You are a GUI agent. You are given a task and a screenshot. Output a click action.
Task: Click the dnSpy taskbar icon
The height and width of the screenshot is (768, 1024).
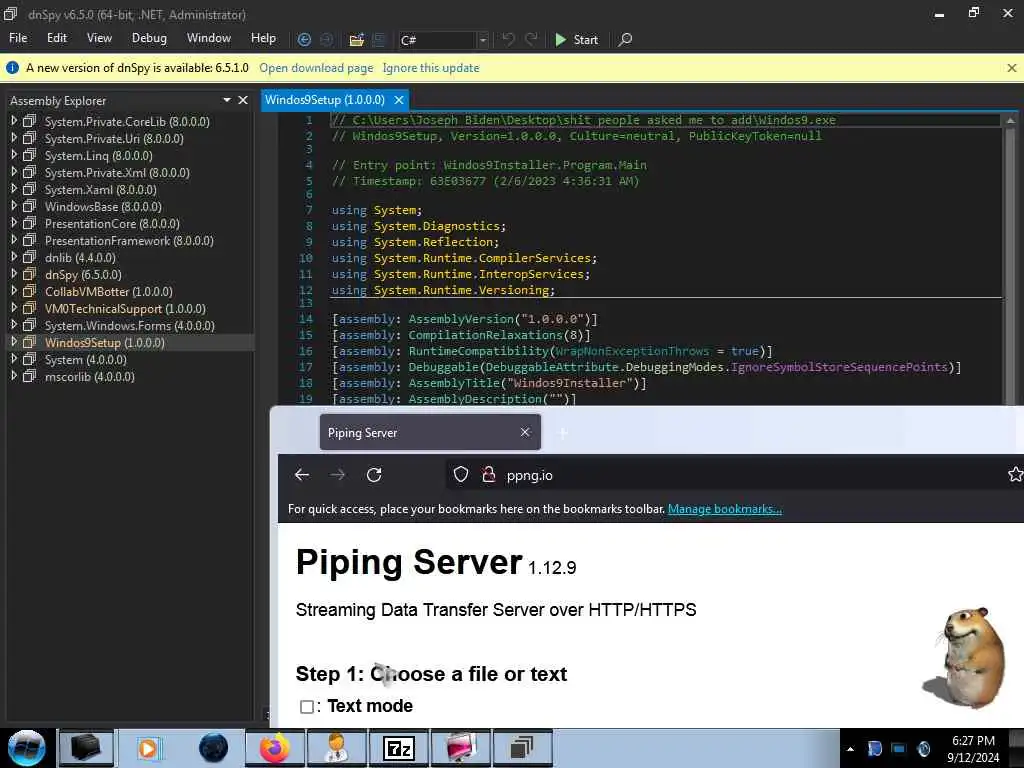(522, 748)
